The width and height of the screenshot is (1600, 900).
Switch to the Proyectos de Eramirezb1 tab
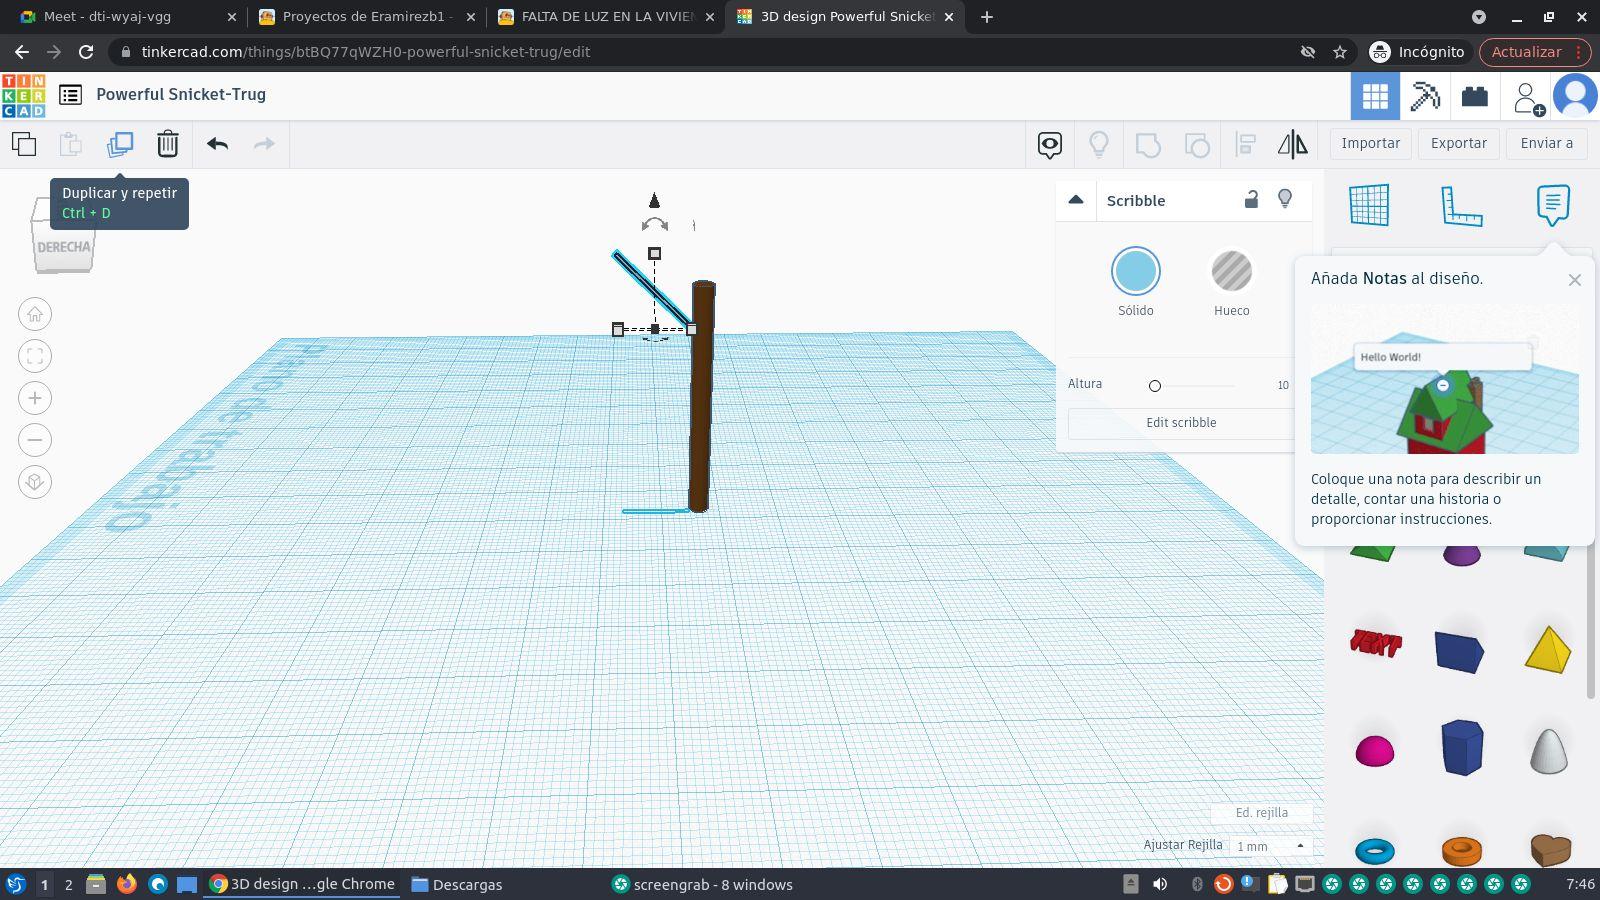tap(366, 17)
